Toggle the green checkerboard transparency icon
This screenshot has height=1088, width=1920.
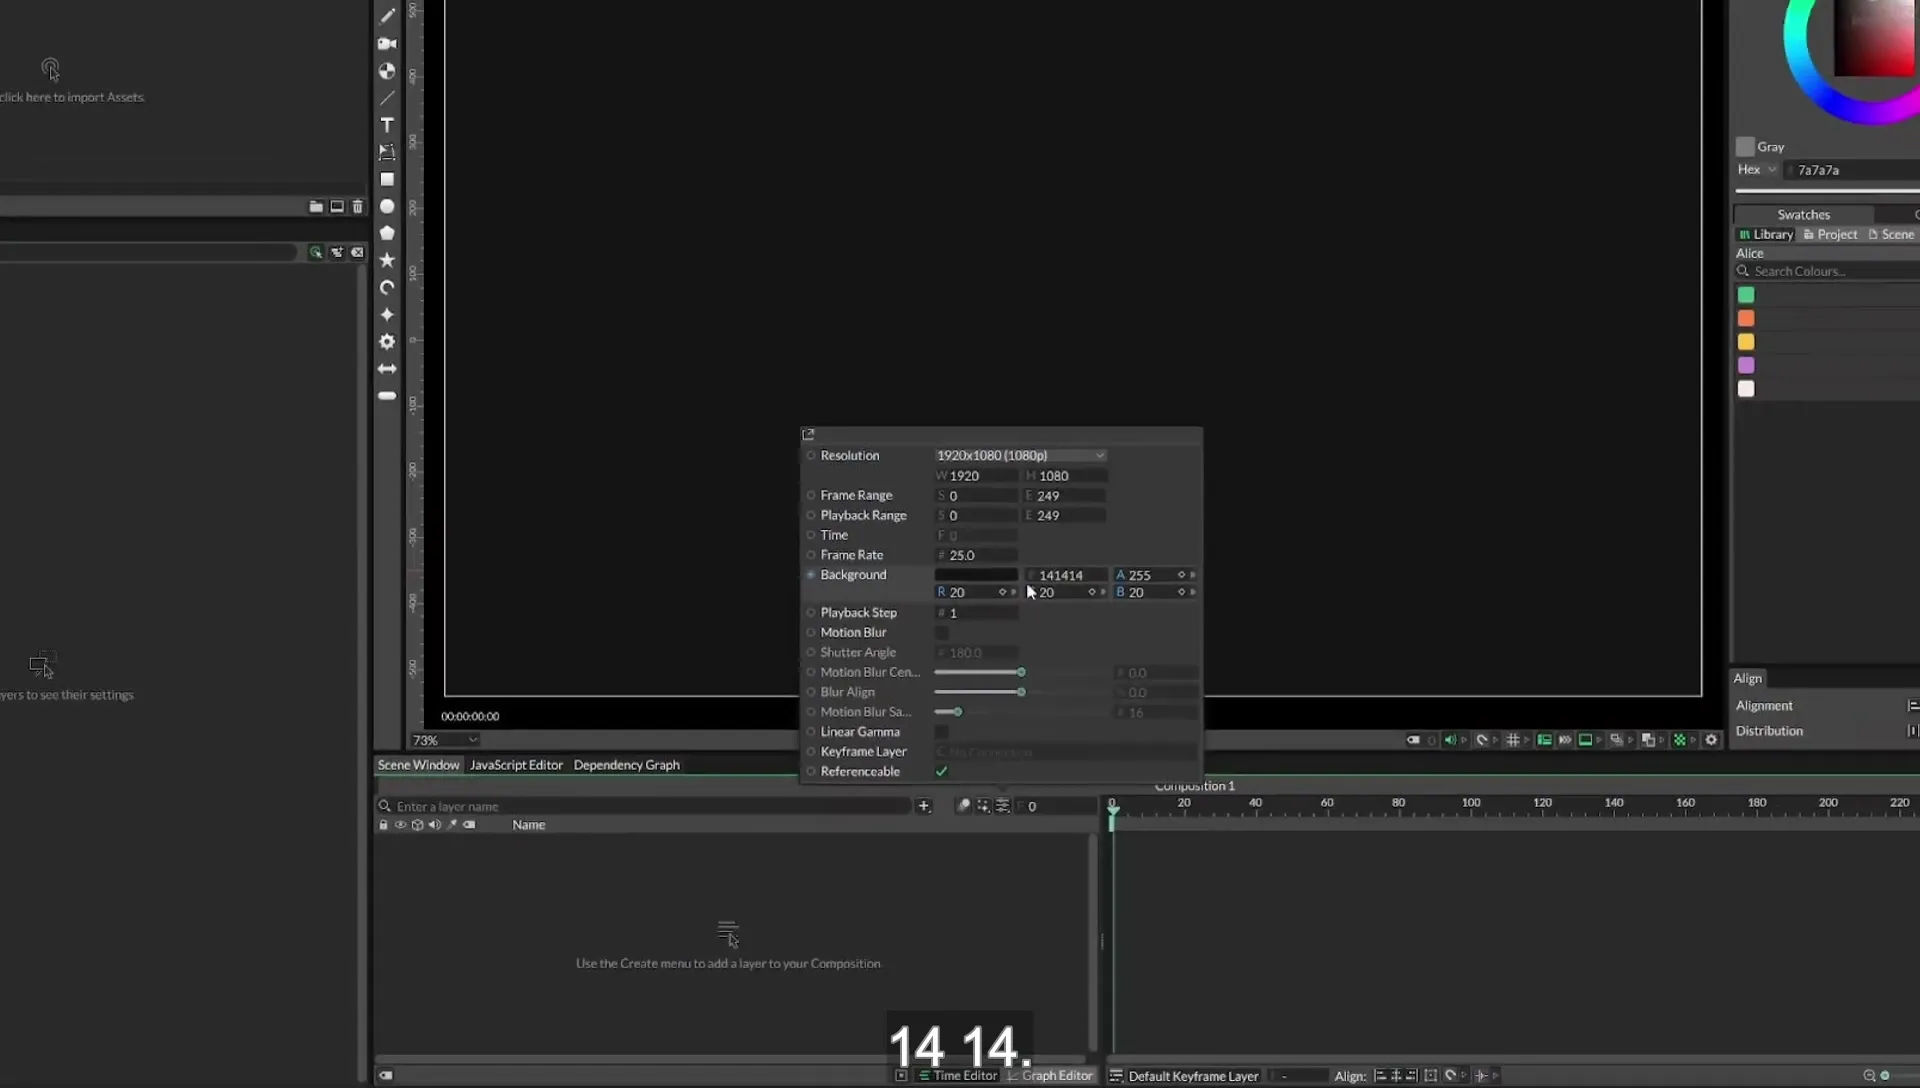coord(1680,740)
